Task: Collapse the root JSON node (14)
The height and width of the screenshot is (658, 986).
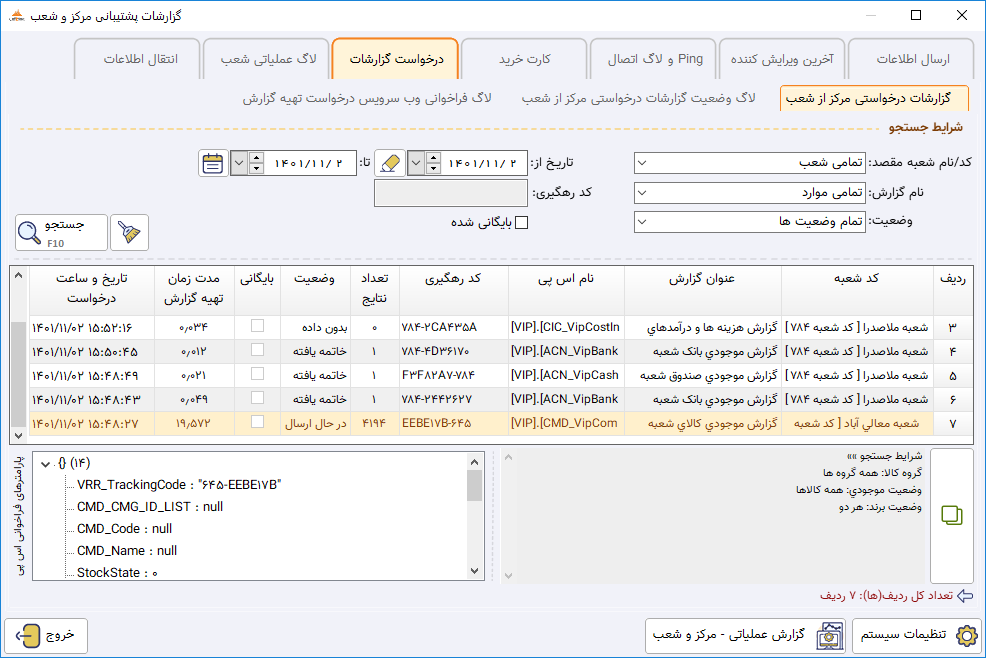Action: [x=45, y=464]
